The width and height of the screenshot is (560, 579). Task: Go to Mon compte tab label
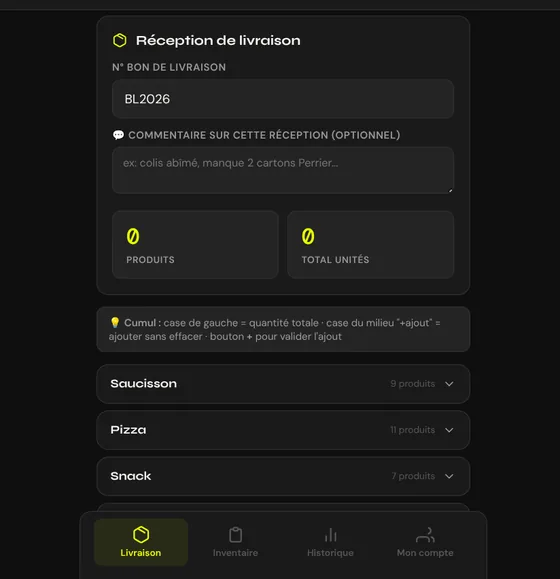point(425,553)
